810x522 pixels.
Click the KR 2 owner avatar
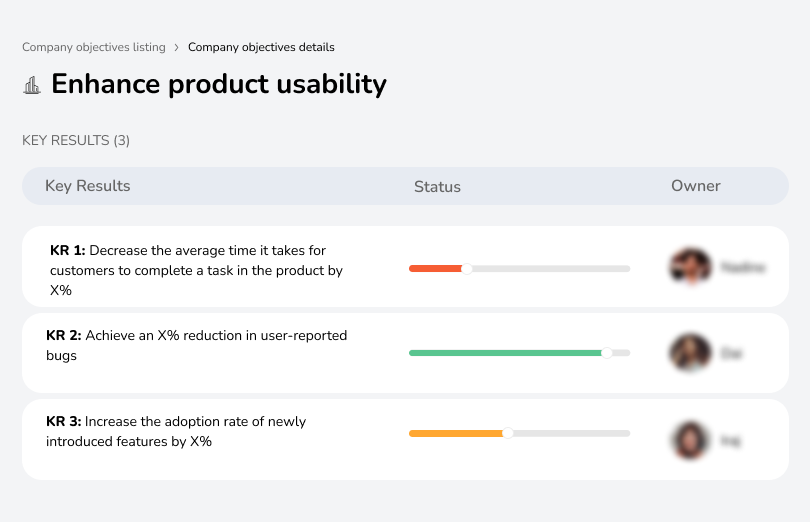(x=690, y=352)
